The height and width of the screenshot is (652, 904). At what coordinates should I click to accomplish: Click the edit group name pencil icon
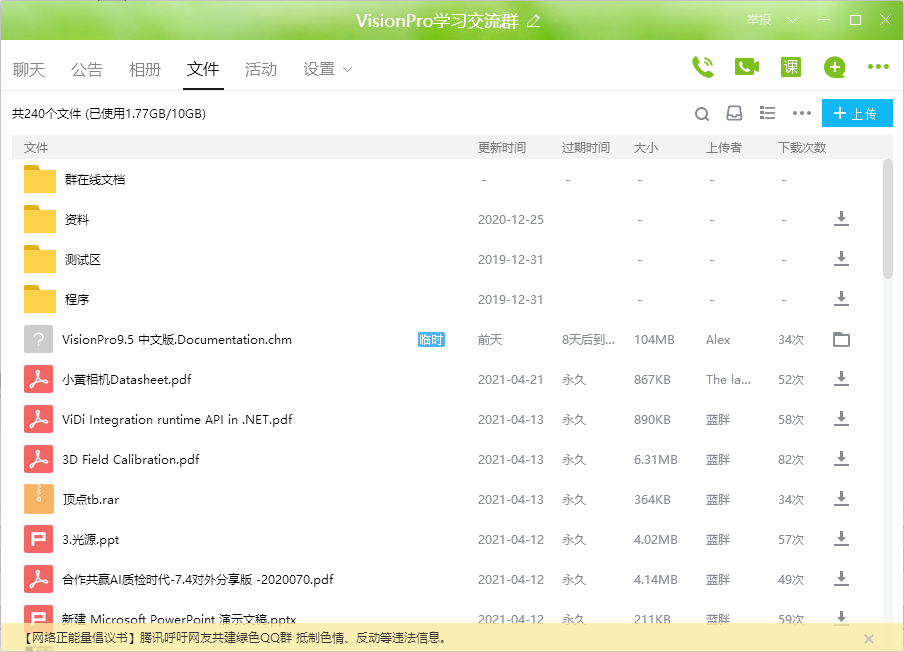point(533,21)
